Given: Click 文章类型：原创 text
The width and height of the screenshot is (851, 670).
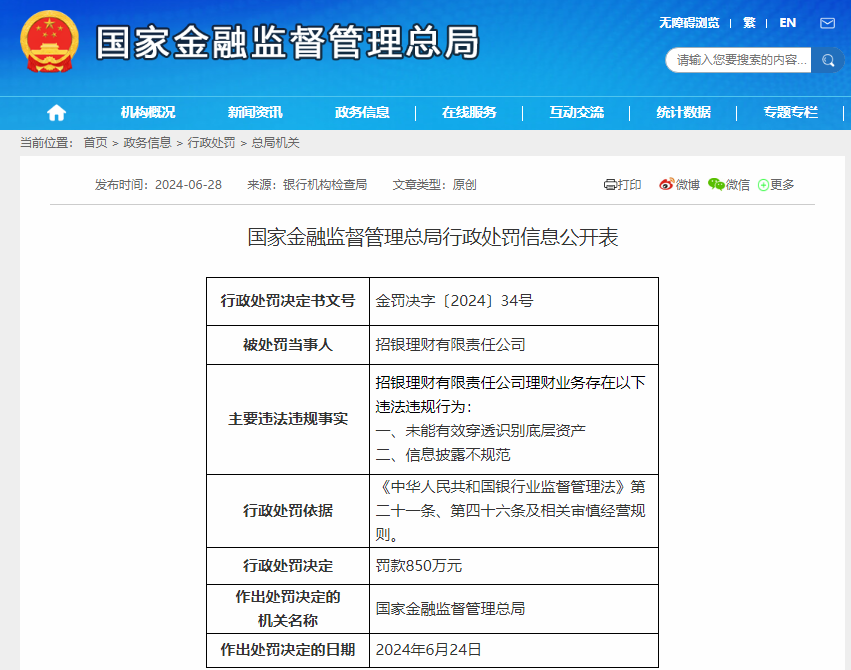Looking at the screenshot, I should click(x=434, y=185).
